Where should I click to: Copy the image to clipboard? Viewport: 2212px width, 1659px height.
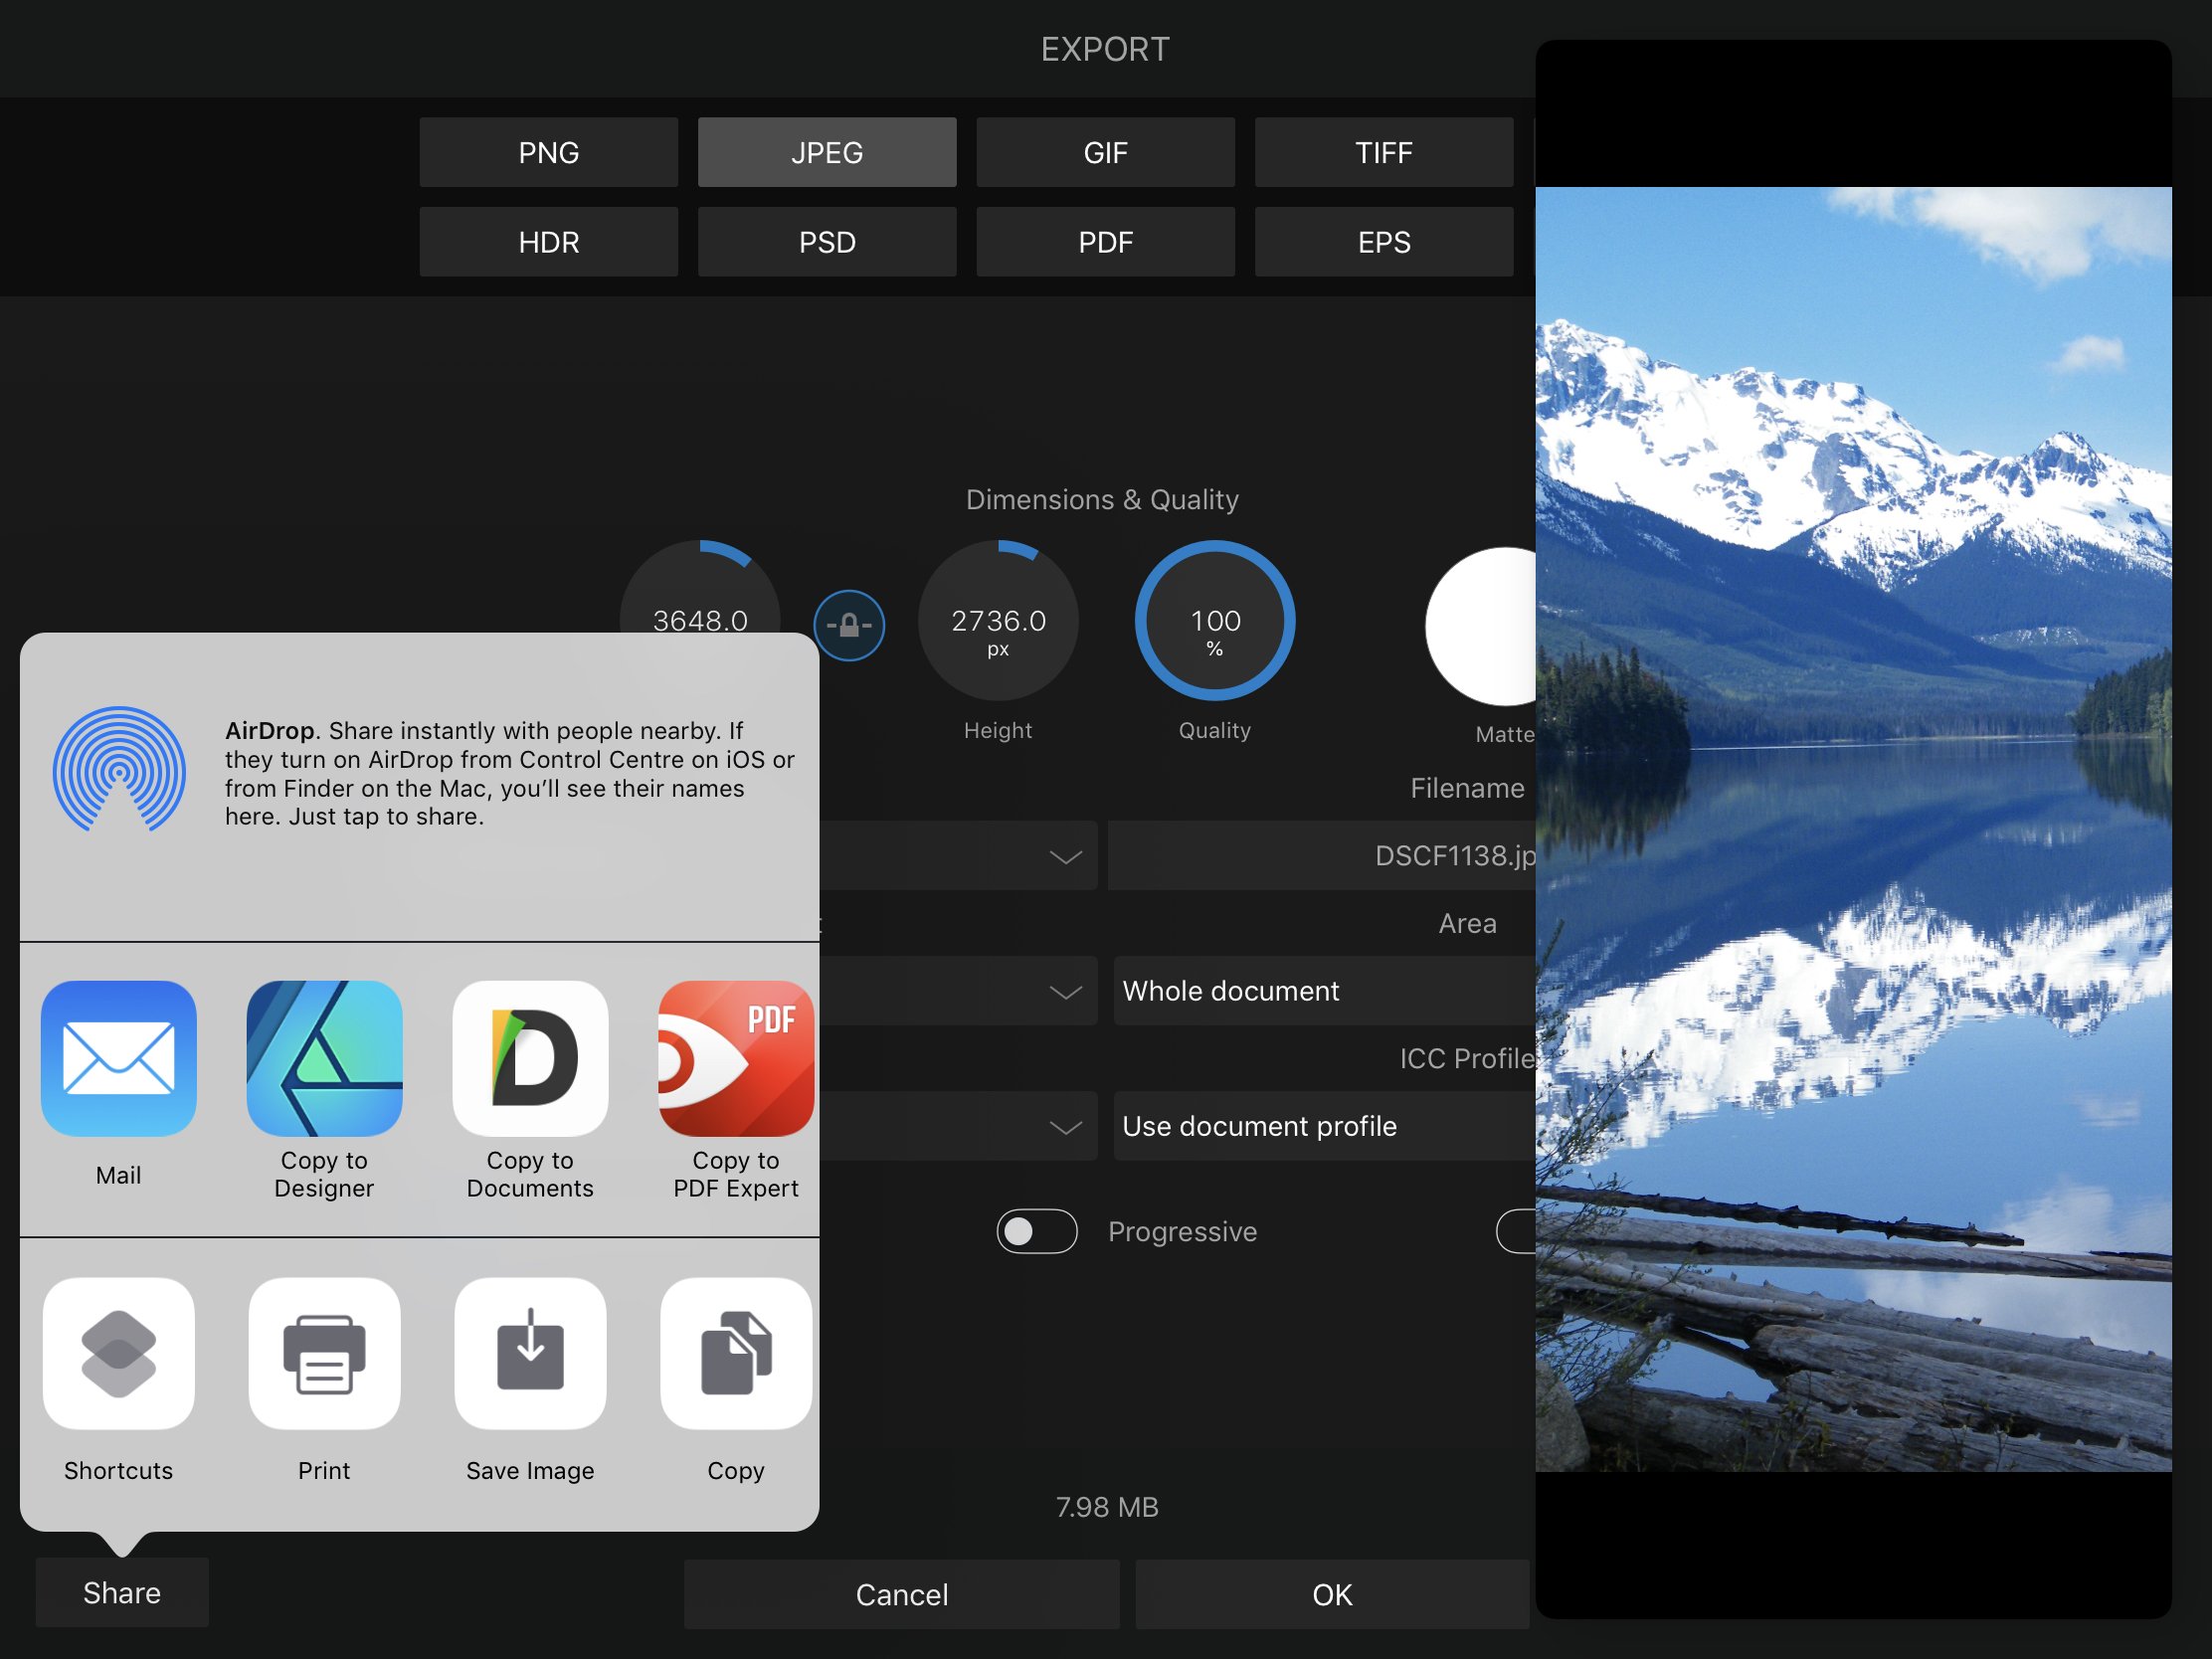coord(736,1353)
